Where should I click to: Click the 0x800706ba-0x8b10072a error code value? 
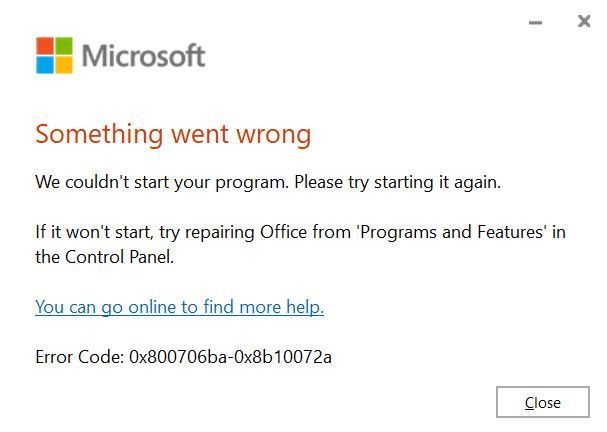(x=230, y=356)
